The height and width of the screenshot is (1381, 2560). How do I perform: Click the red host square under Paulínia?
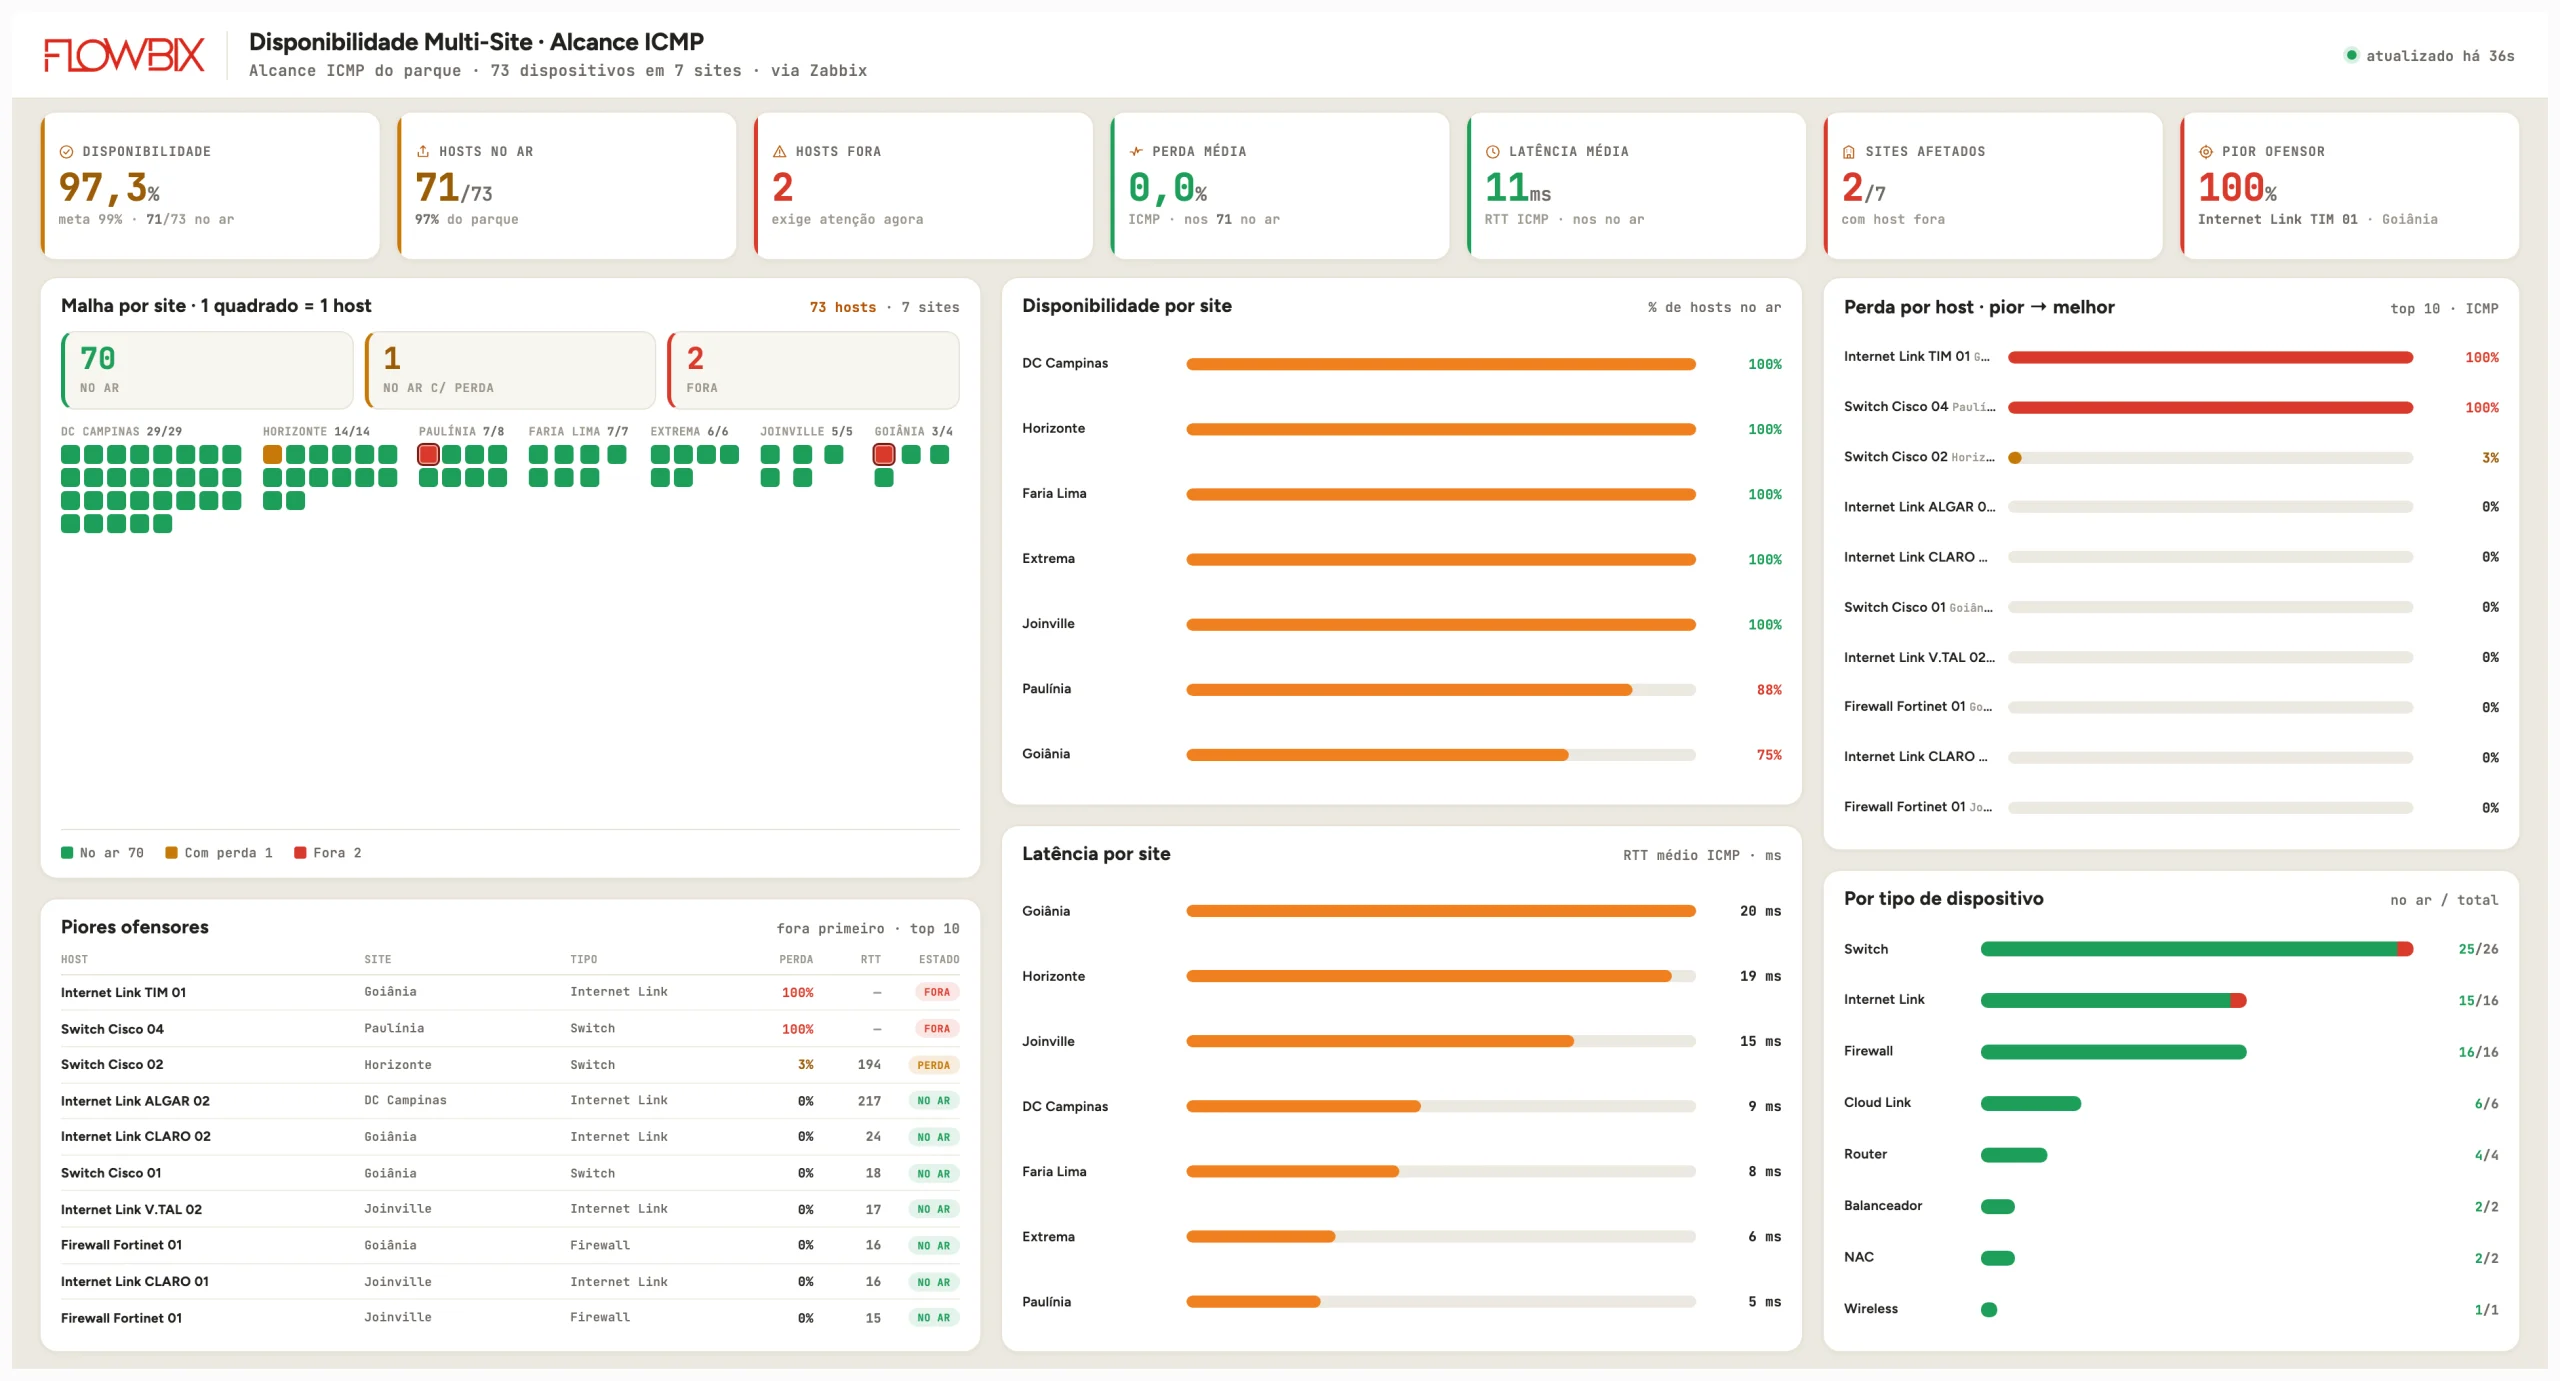point(428,454)
